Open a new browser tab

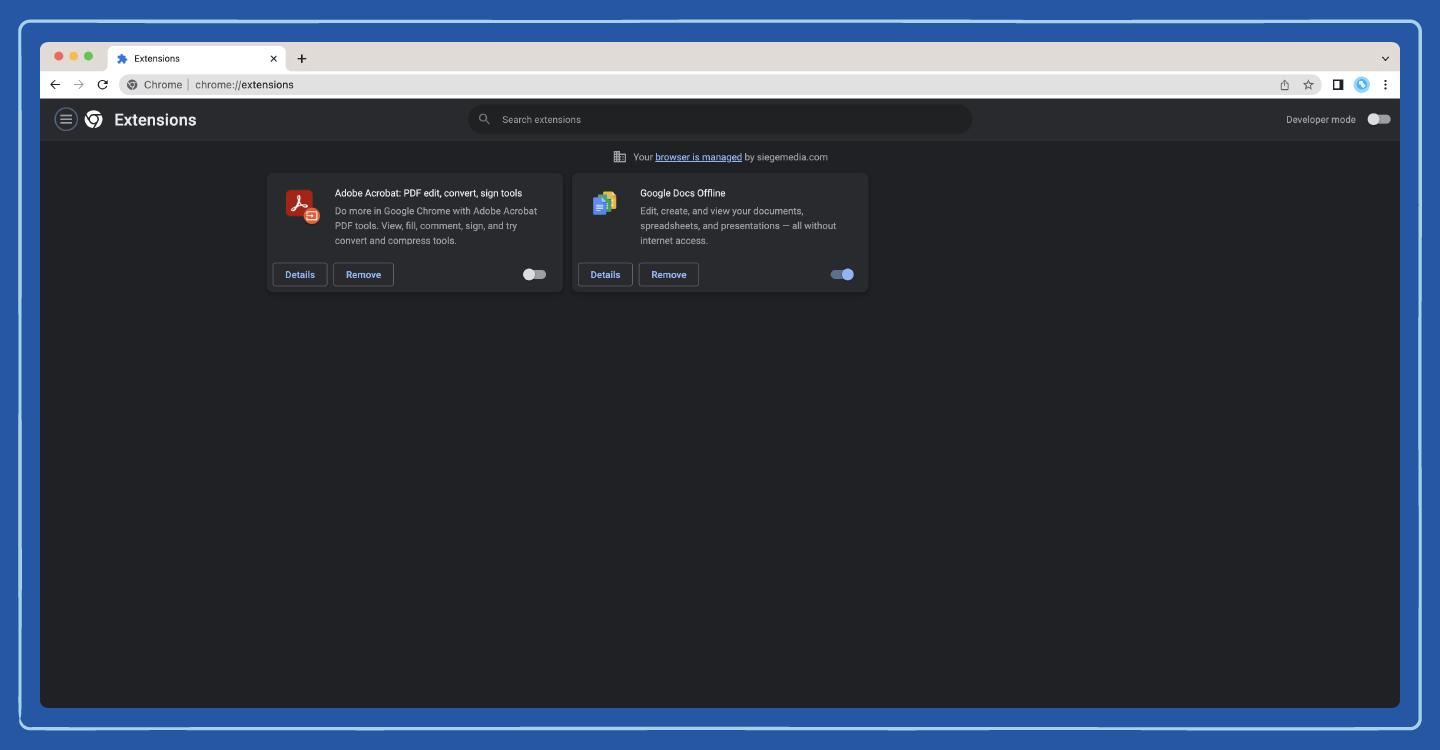pyautogui.click(x=302, y=58)
